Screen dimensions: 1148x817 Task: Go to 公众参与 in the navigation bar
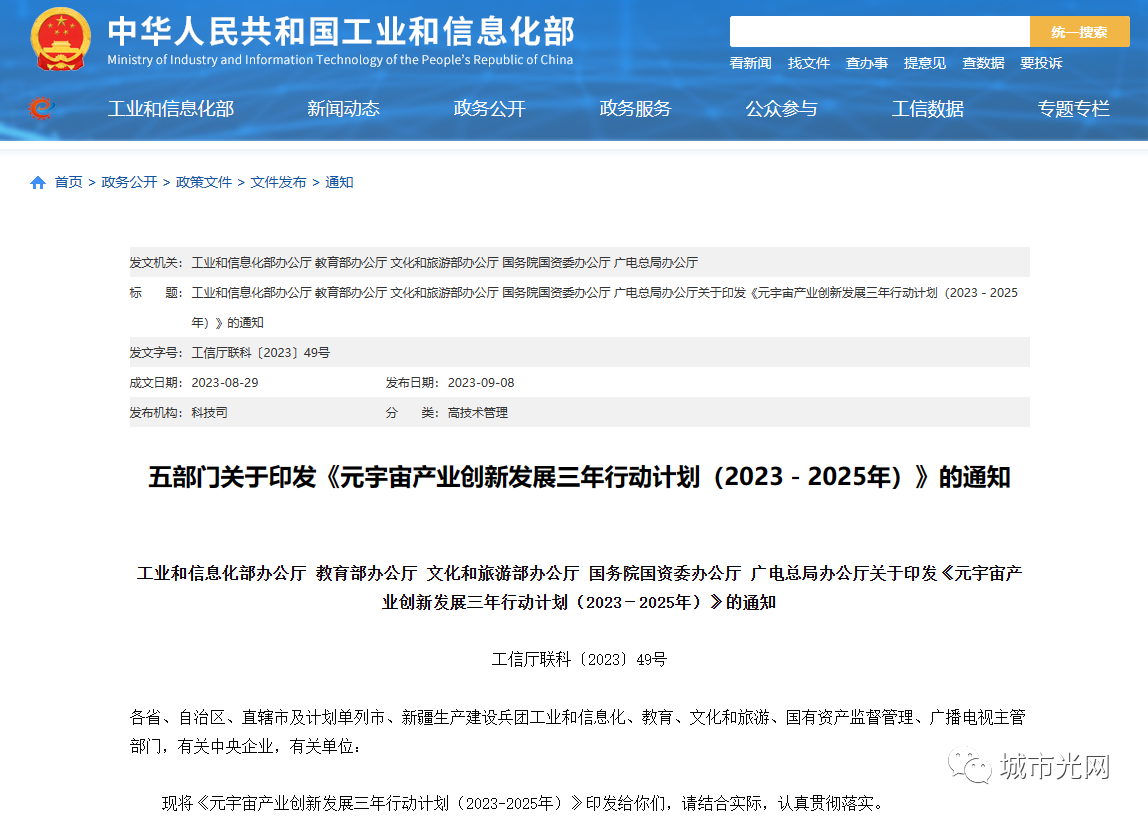[x=781, y=109]
